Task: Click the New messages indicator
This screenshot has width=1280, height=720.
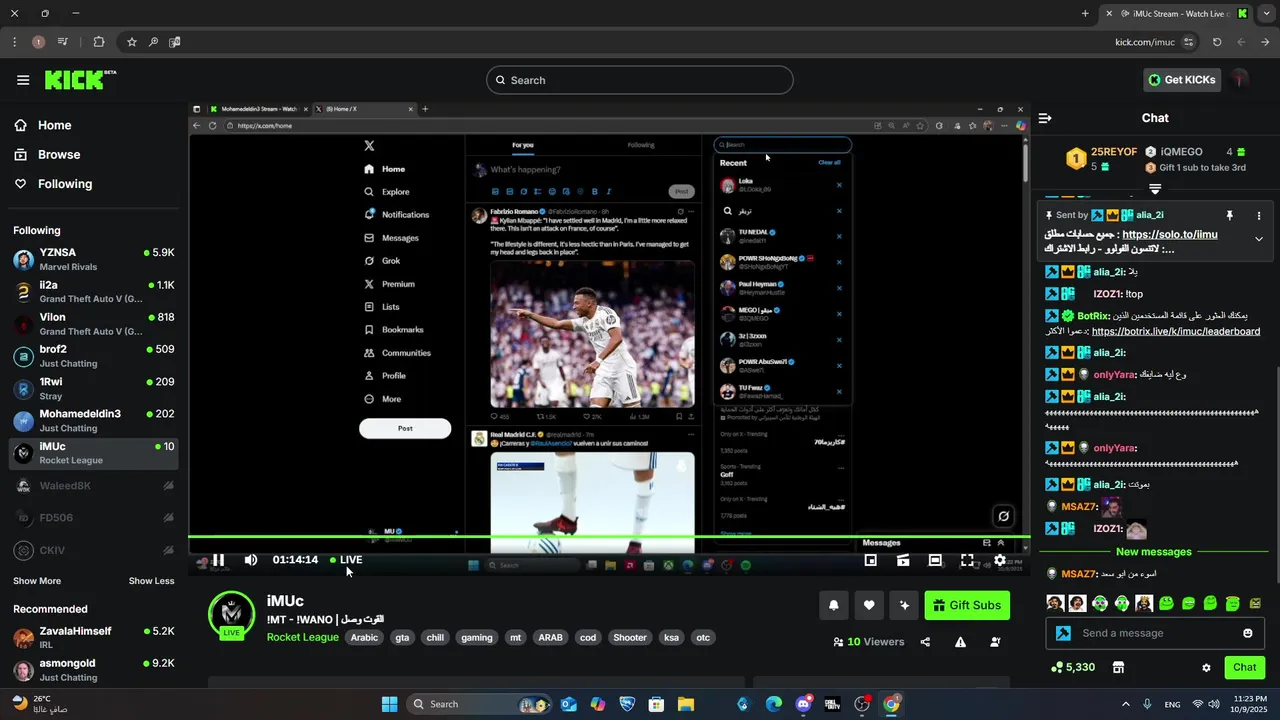Action: [x=1154, y=552]
